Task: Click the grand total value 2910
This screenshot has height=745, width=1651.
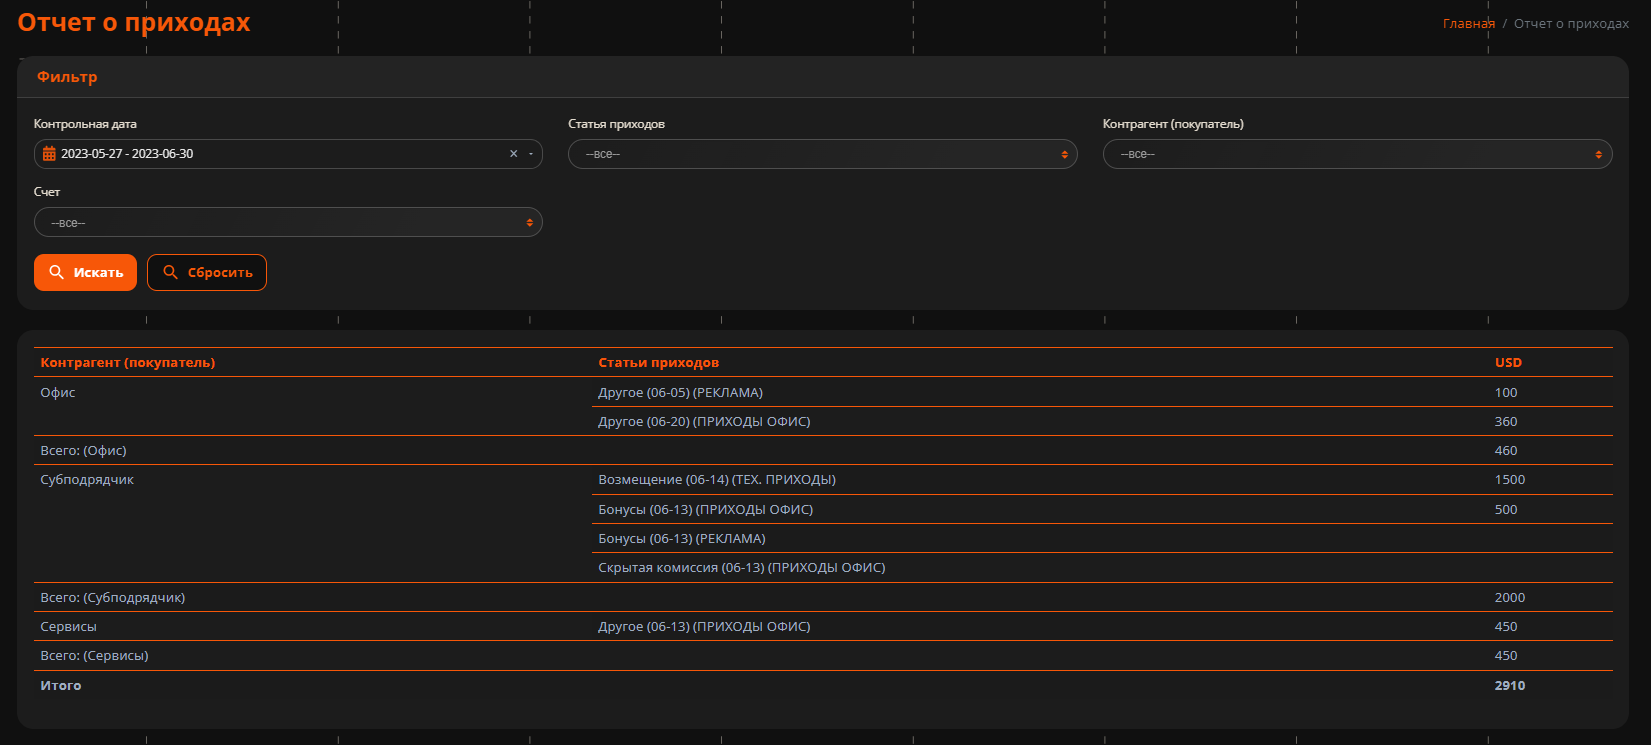Action: click(x=1510, y=685)
